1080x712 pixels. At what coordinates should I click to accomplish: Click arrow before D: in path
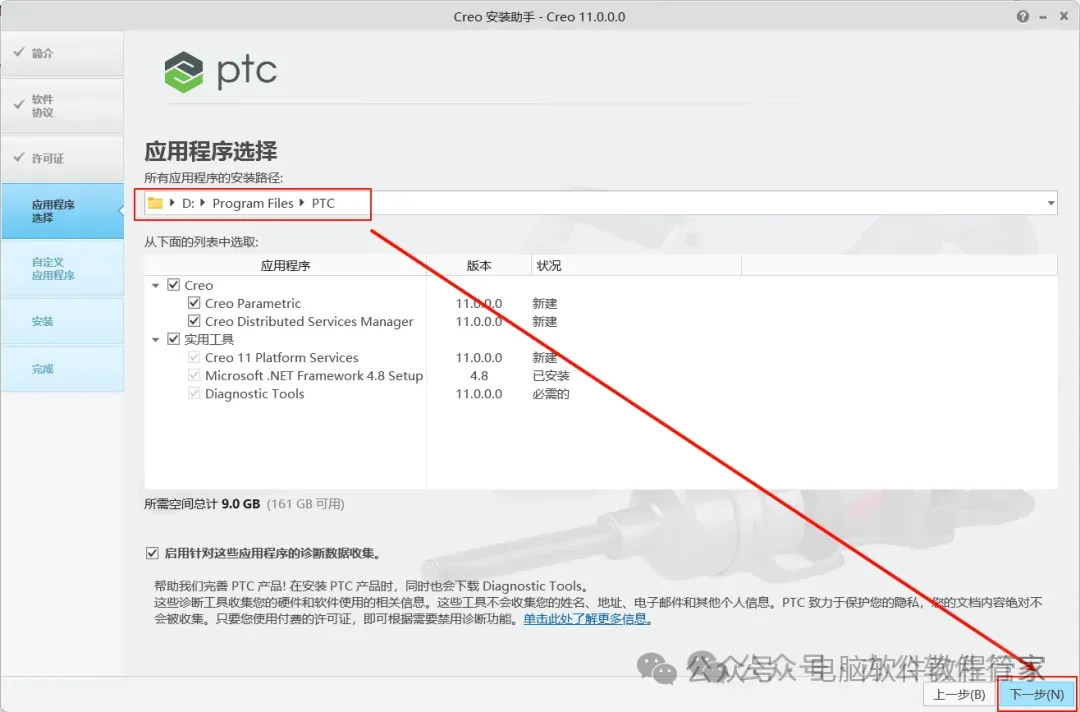[x=172, y=203]
